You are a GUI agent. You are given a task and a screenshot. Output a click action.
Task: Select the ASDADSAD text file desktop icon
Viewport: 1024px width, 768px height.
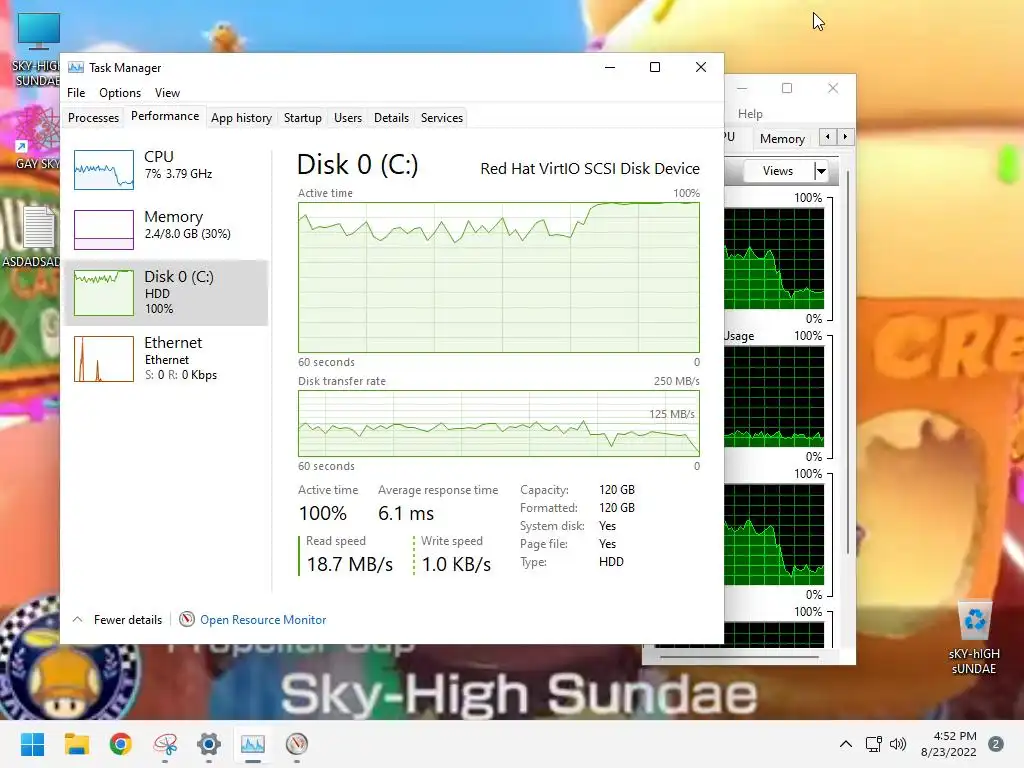[33, 236]
